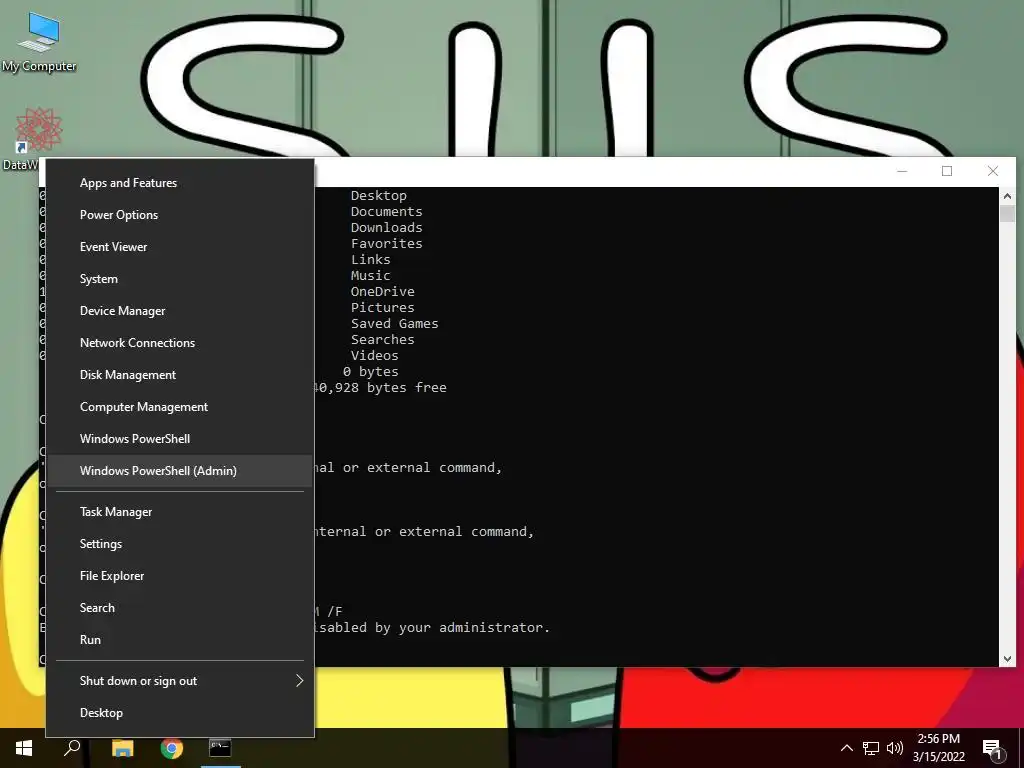Launch Windows PowerShell (Admin)
Screen dimensions: 1024x768
[180, 471]
